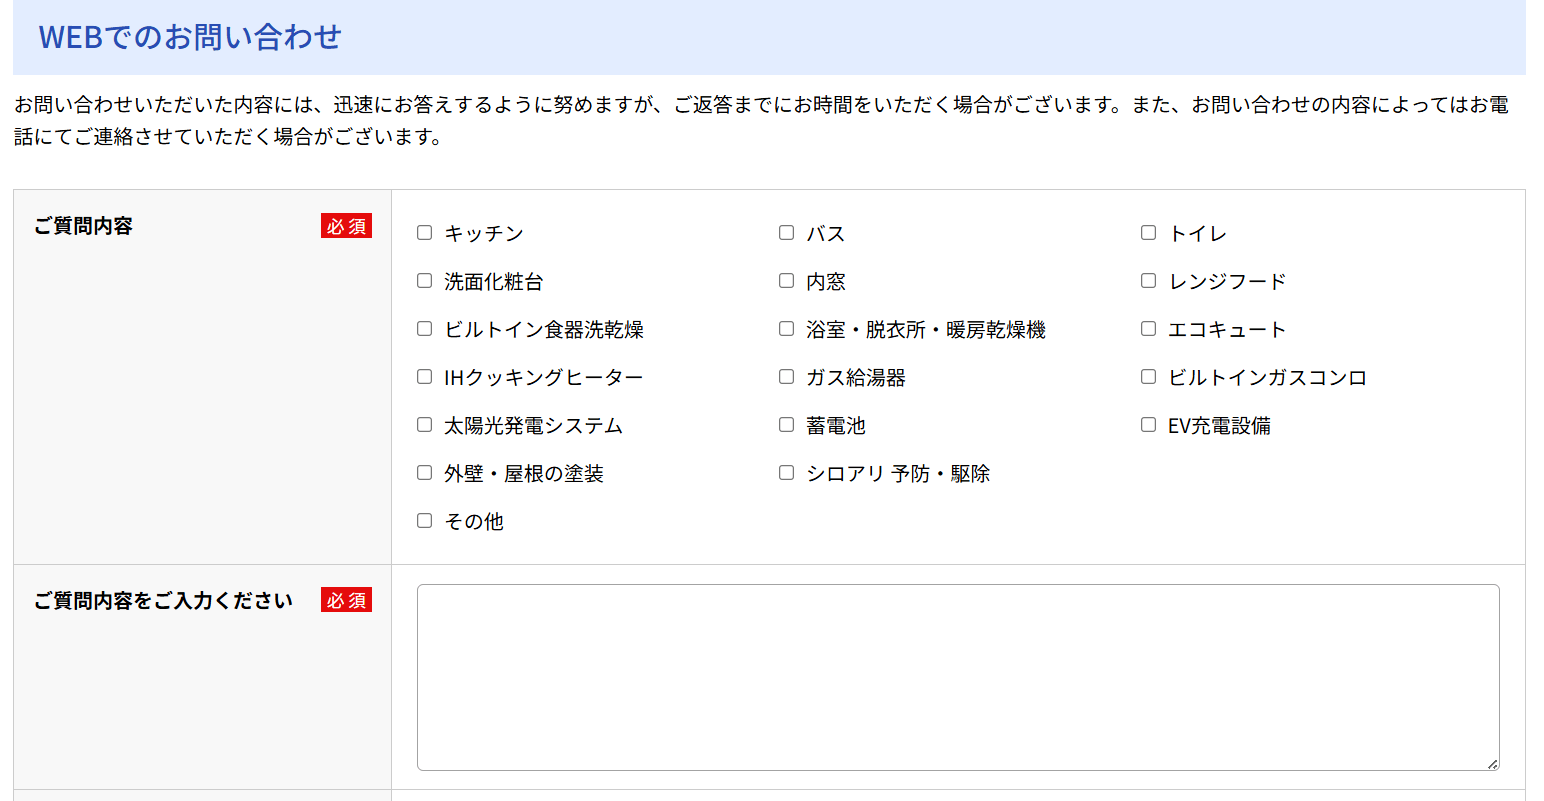
Task: Check 外壁・屋根の塗装 checkbox
Action: coord(425,473)
